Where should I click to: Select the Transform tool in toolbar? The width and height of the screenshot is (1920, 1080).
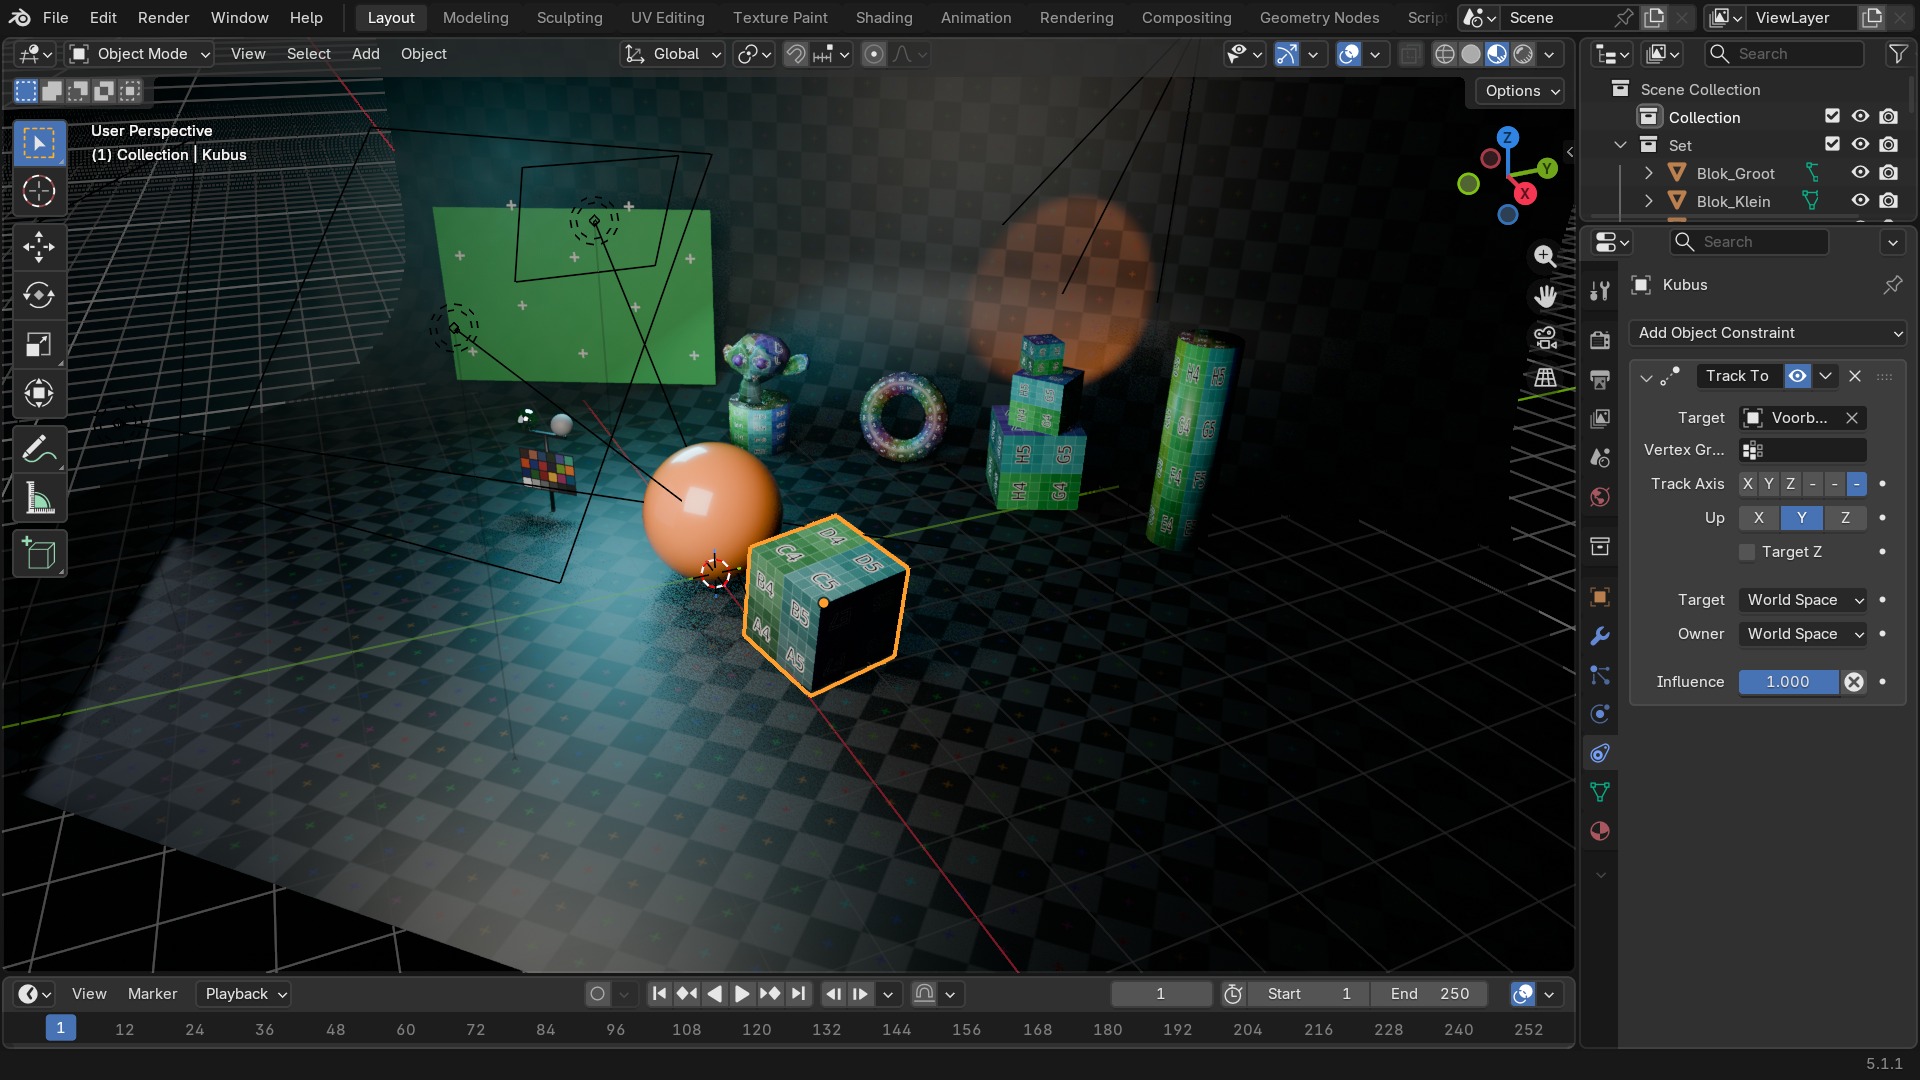click(39, 394)
